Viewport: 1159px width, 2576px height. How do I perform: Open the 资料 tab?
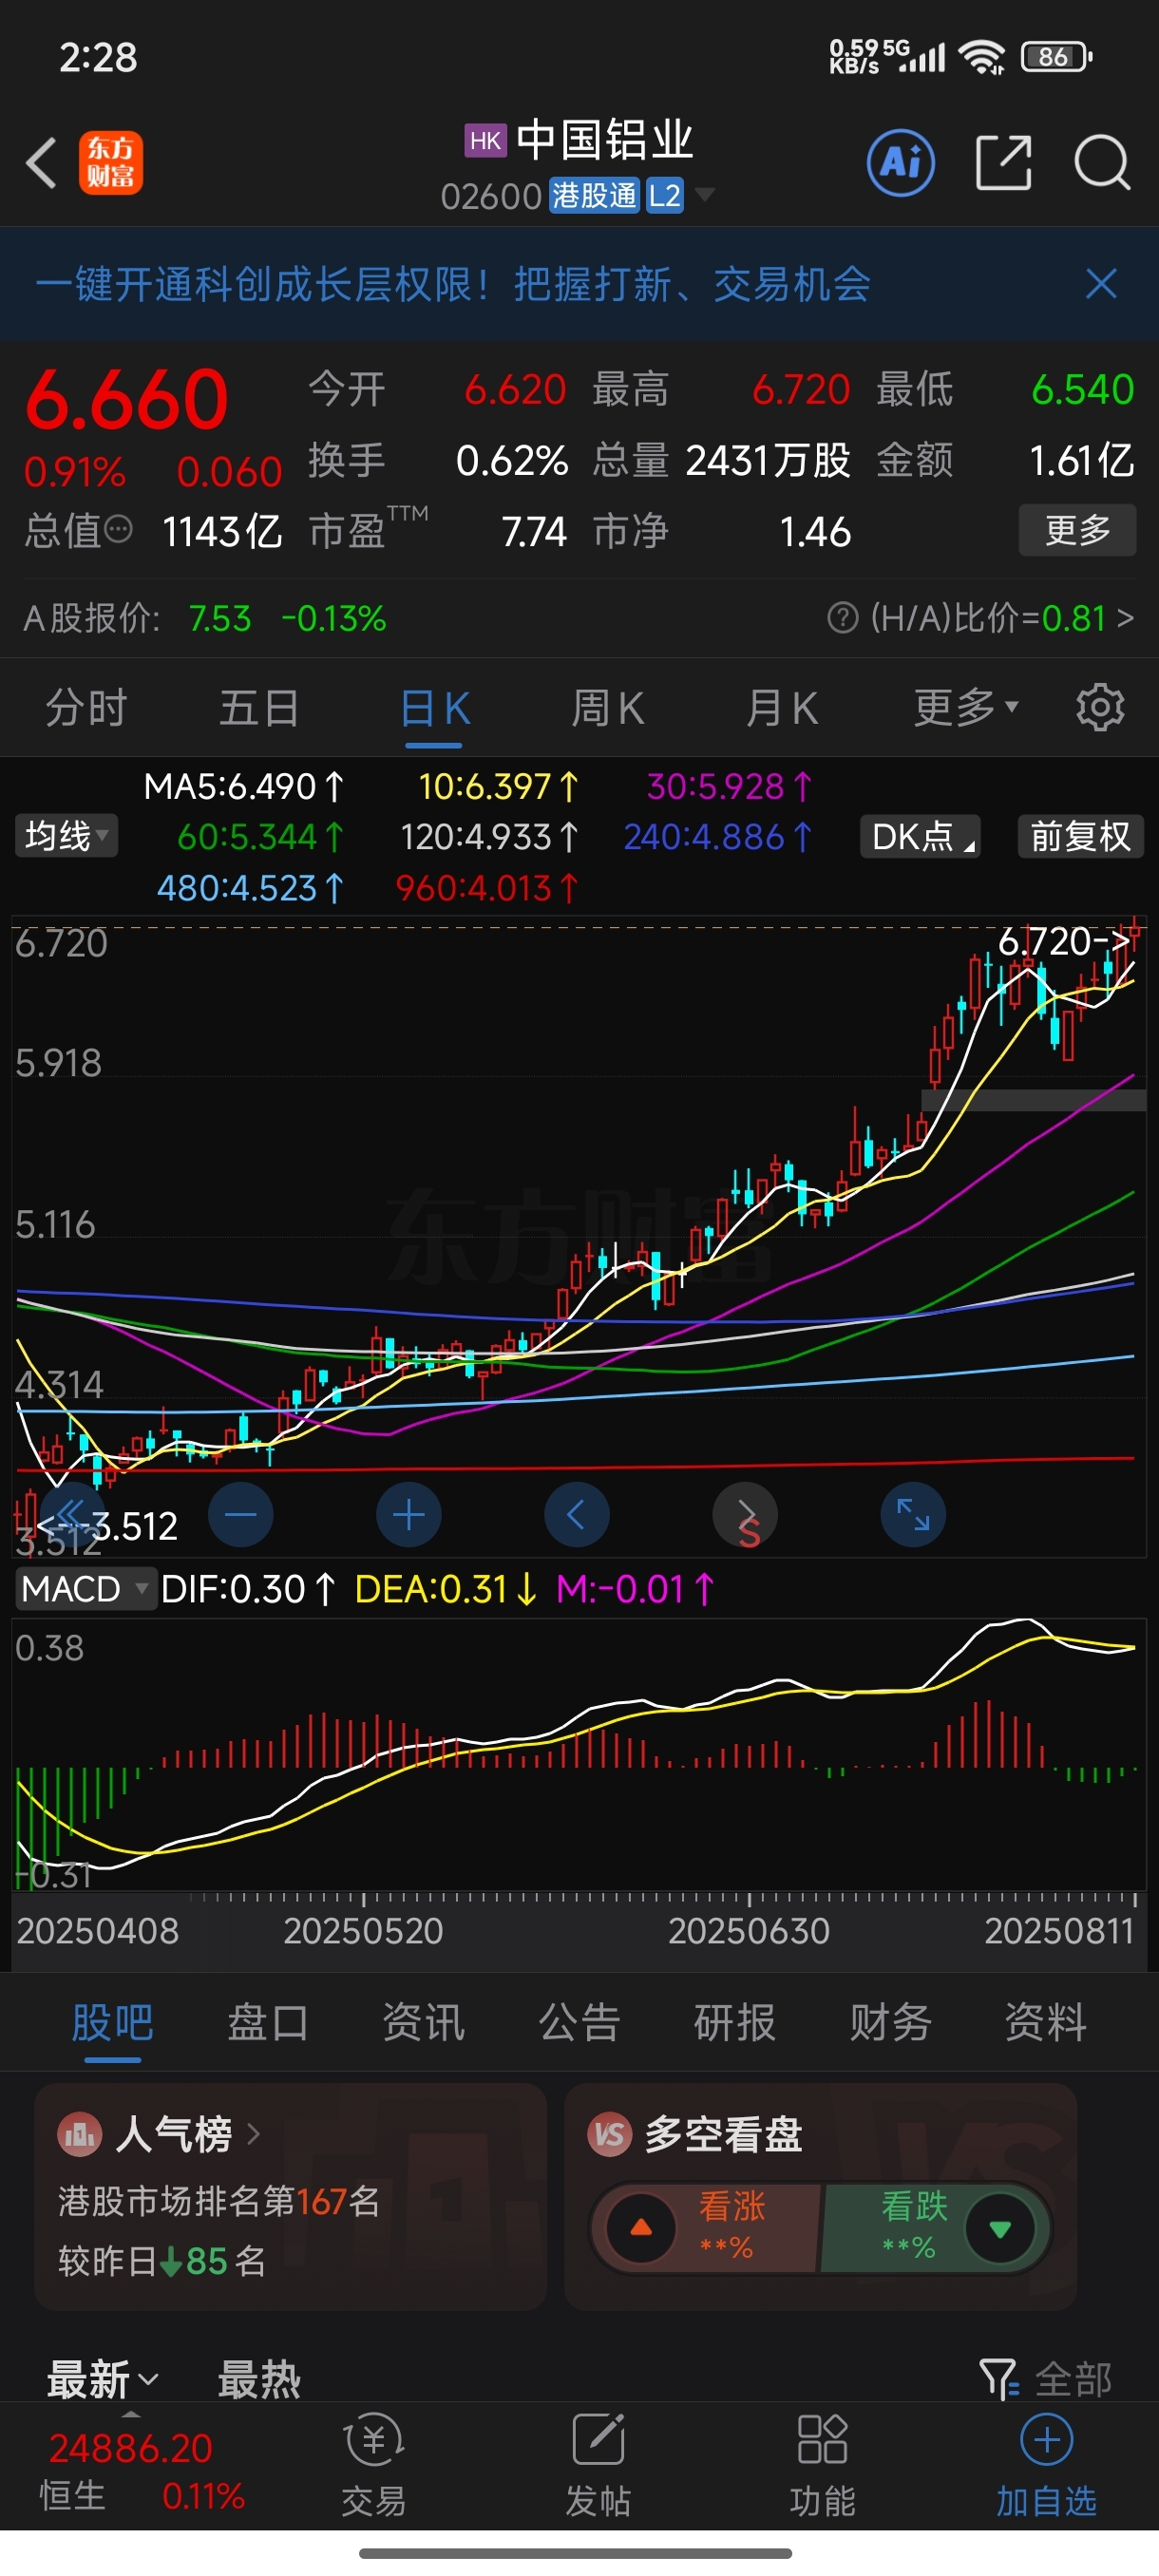pyautogui.click(x=1046, y=2022)
